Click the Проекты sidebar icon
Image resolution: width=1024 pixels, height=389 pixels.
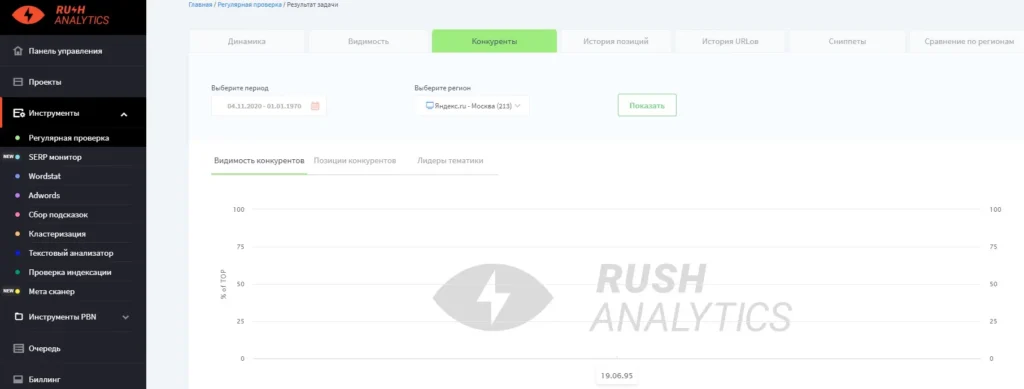(x=18, y=82)
